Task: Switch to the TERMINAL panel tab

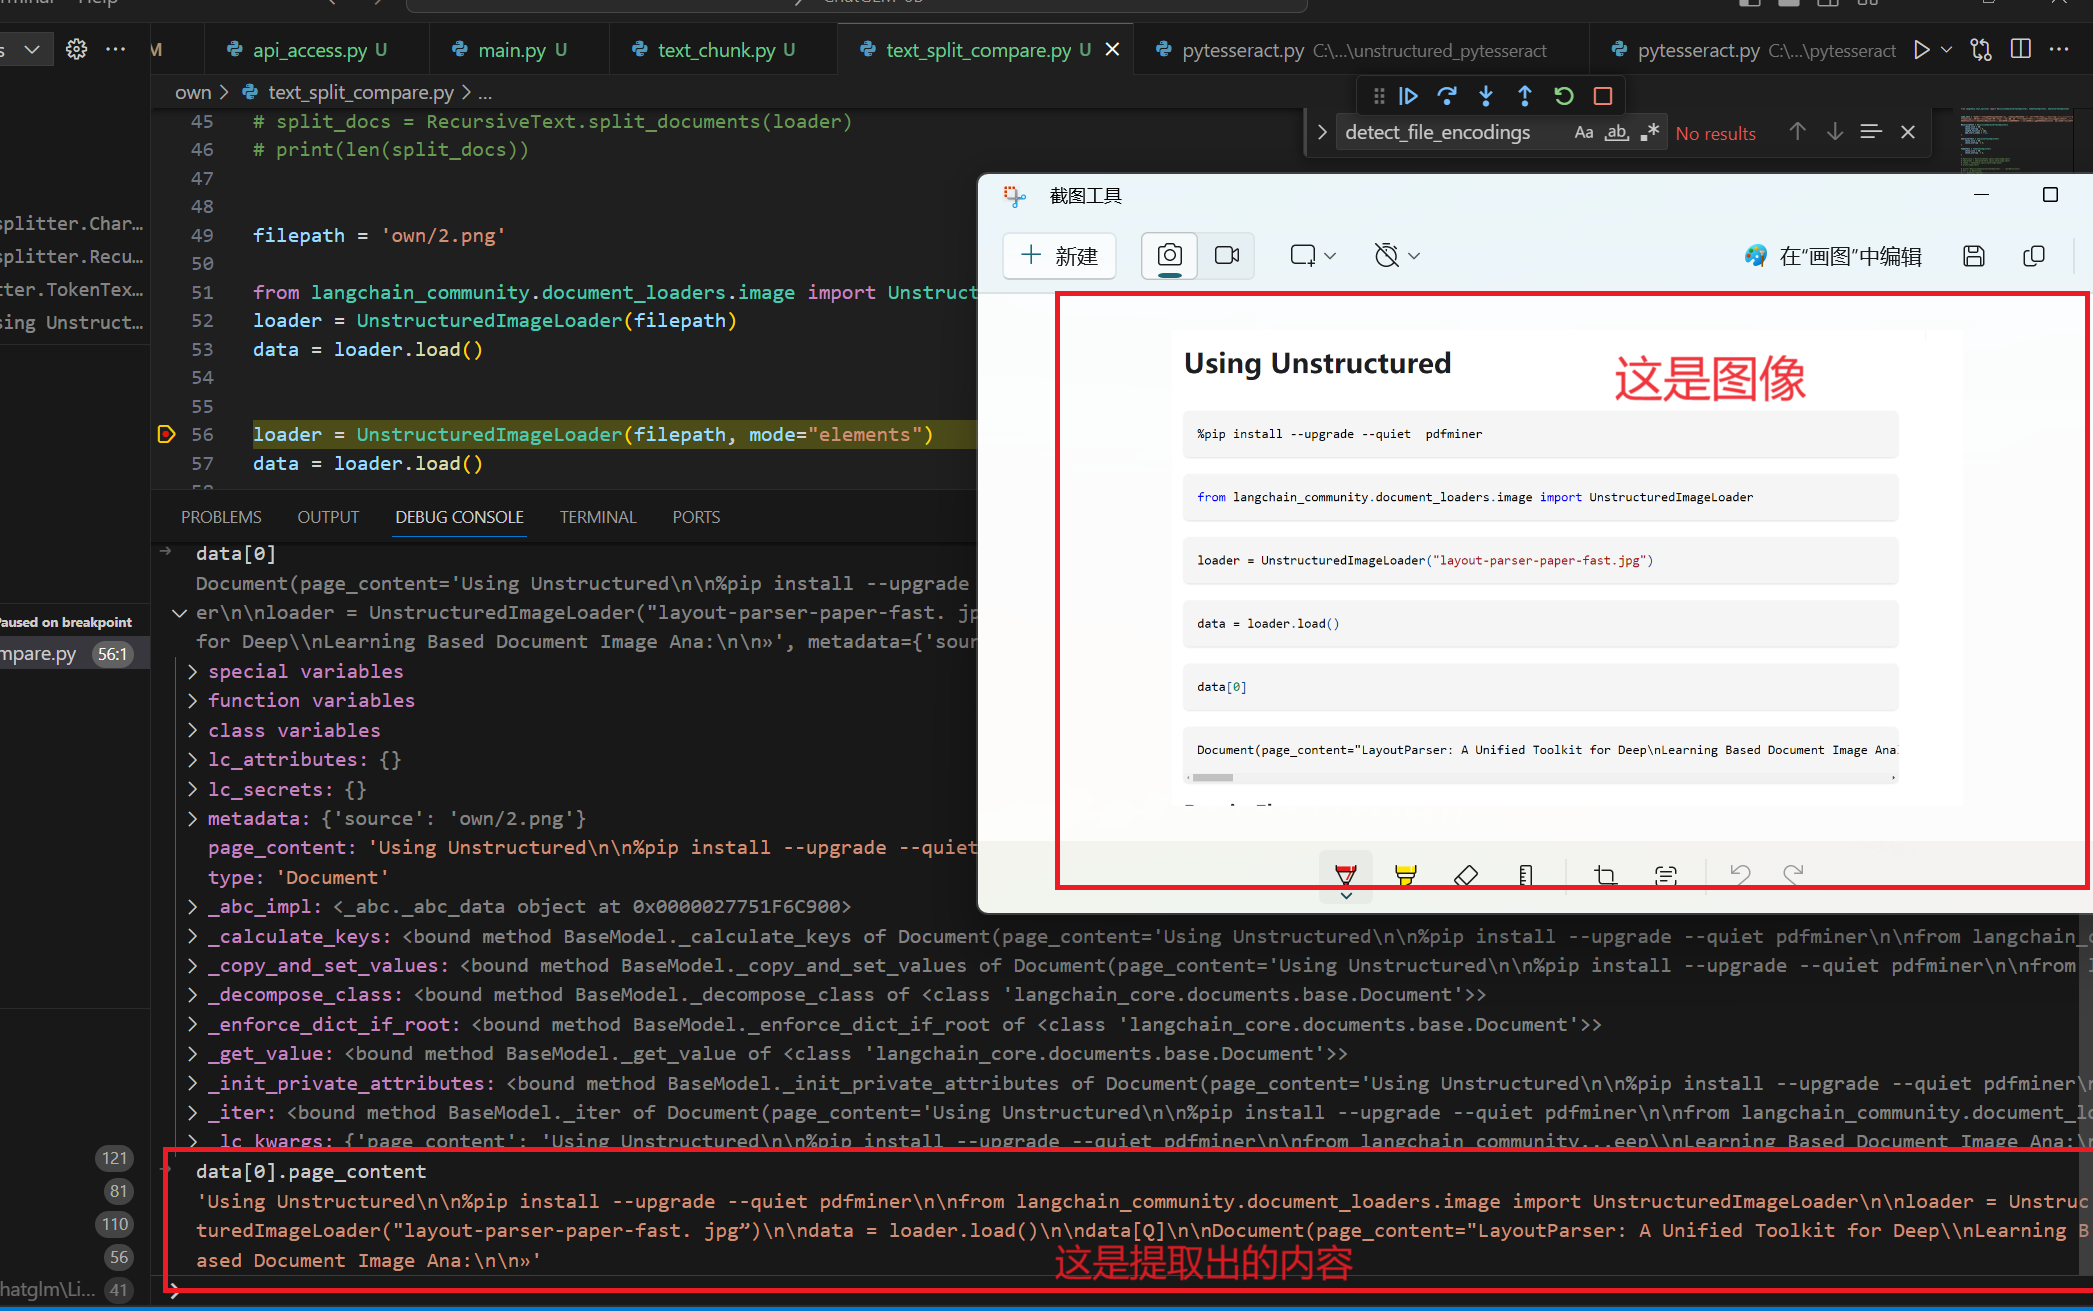Action: click(597, 517)
